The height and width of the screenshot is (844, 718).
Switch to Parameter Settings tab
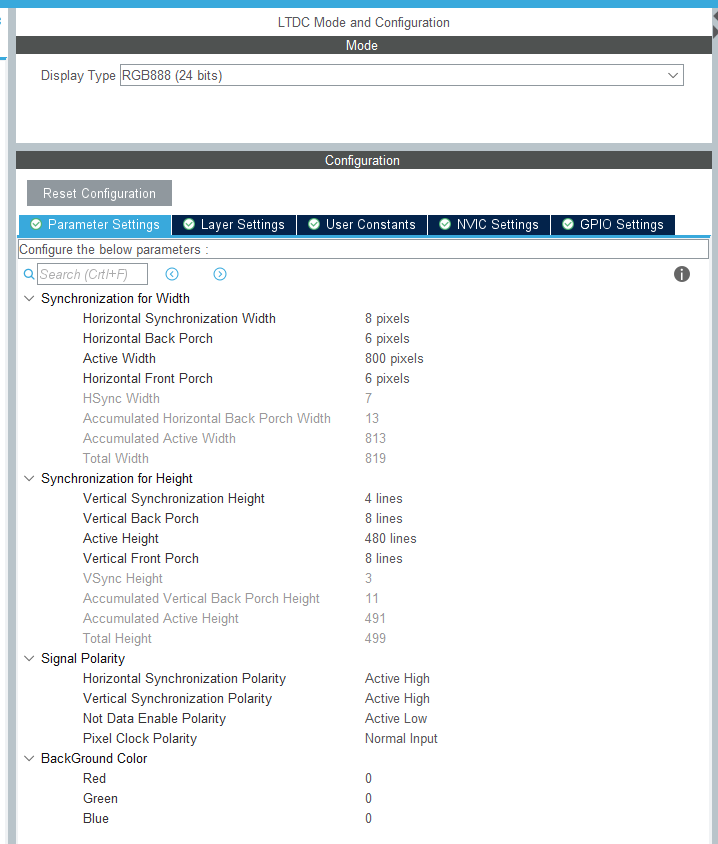pos(95,224)
